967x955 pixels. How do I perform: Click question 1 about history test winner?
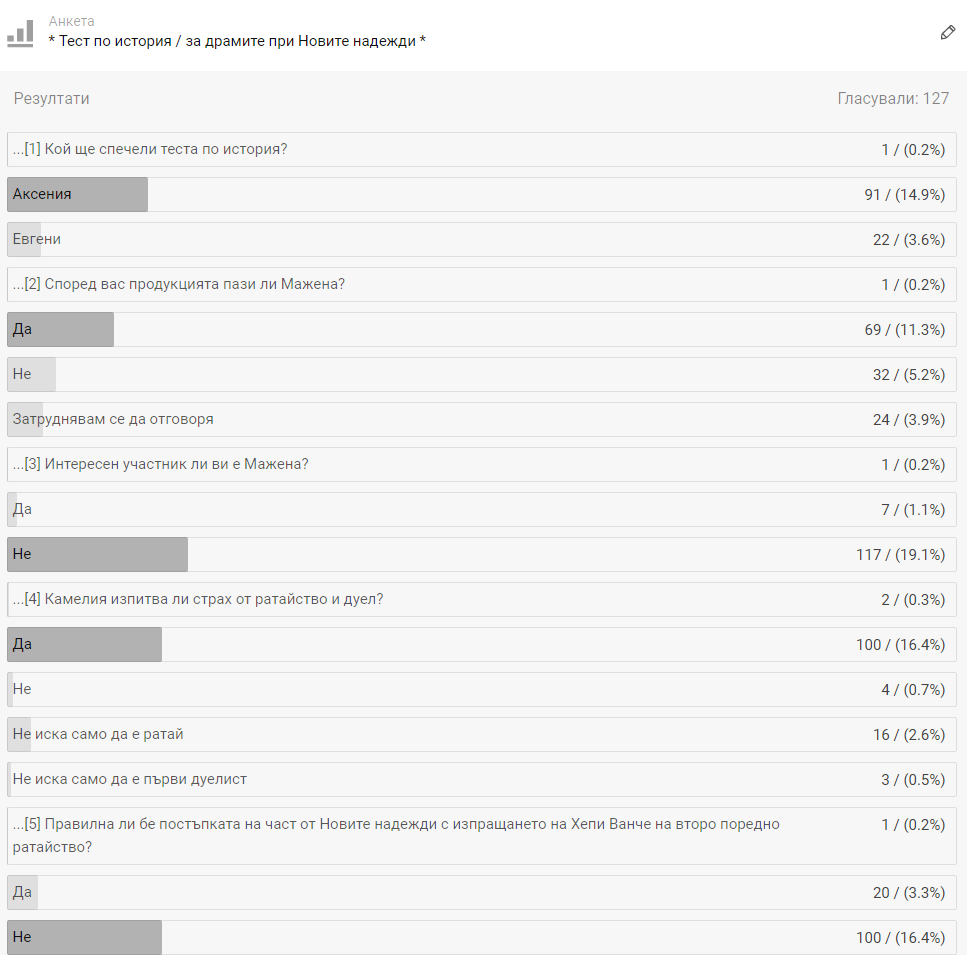tap(482, 149)
